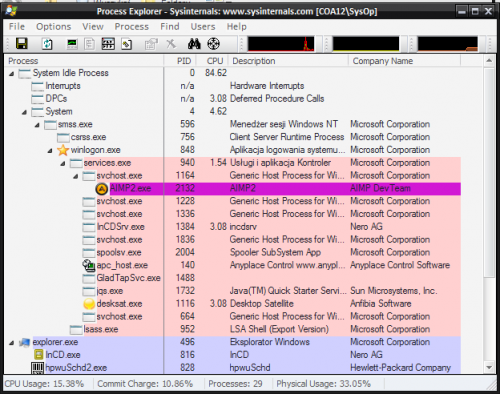Click the scrollbar up arrow
This screenshot has width=500, height=394.
click(489, 61)
